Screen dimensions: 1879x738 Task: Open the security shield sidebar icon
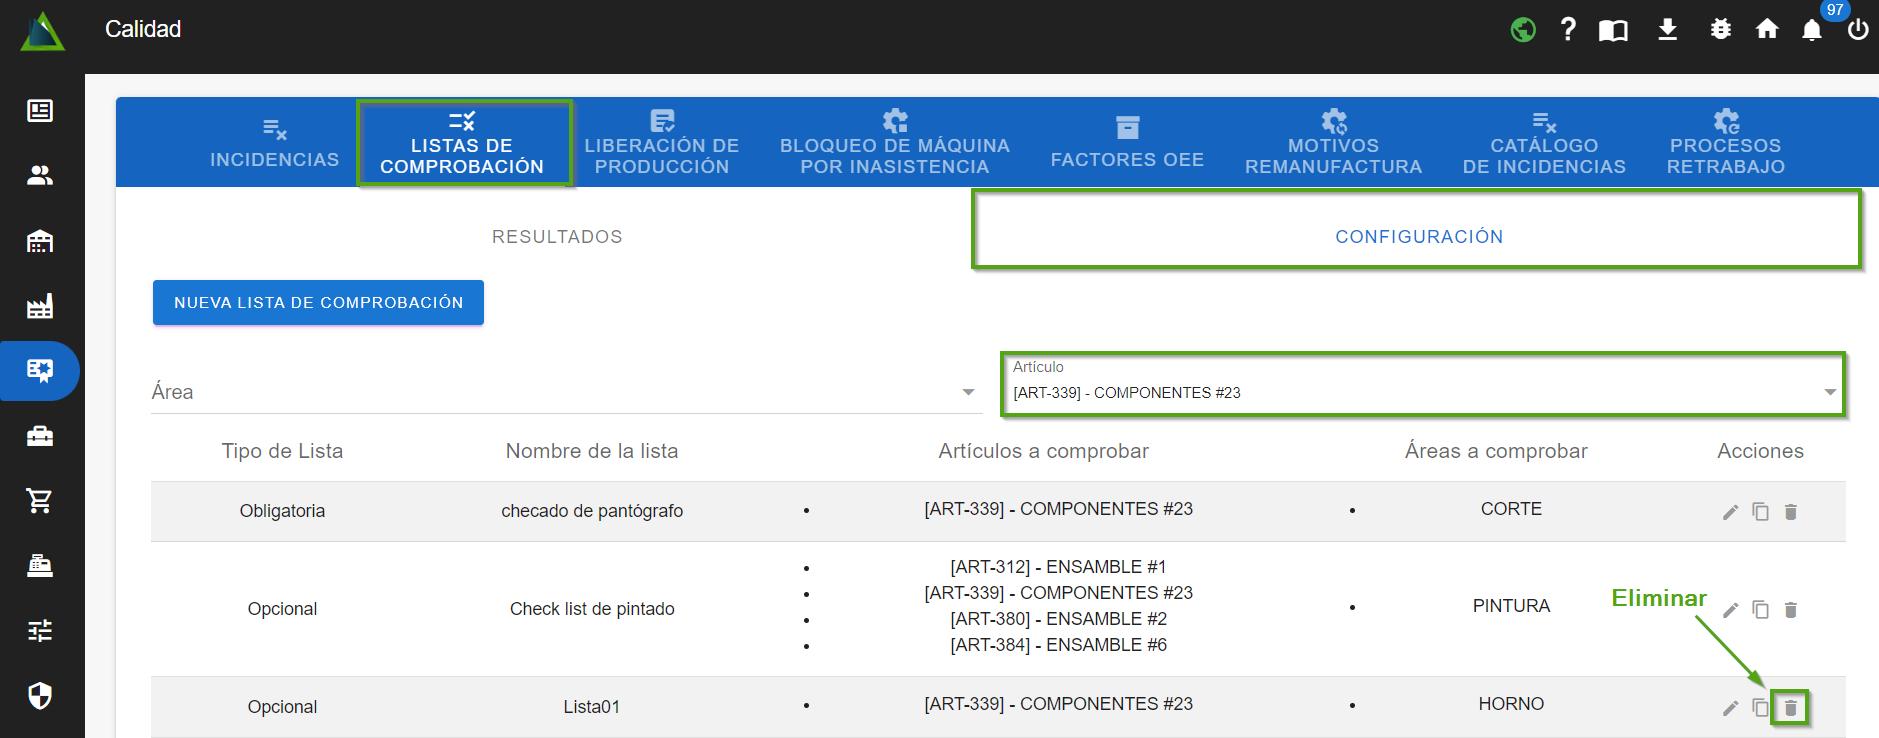40,695
